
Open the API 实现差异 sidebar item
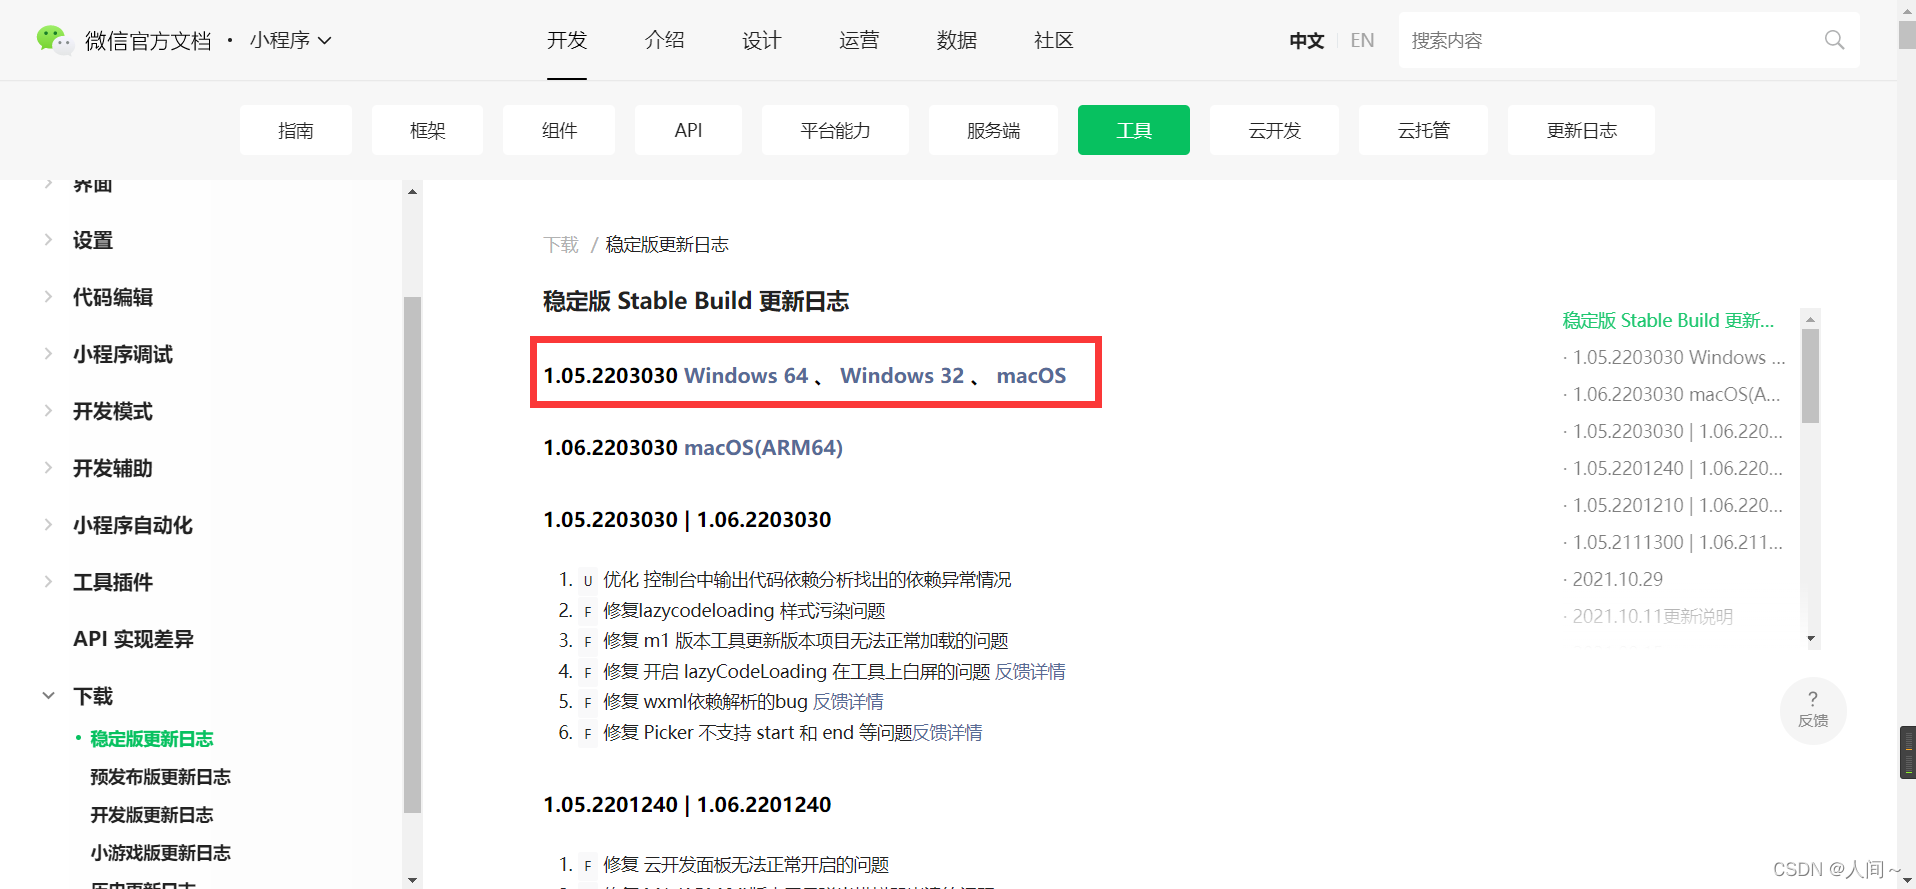[x=133, y=639]
